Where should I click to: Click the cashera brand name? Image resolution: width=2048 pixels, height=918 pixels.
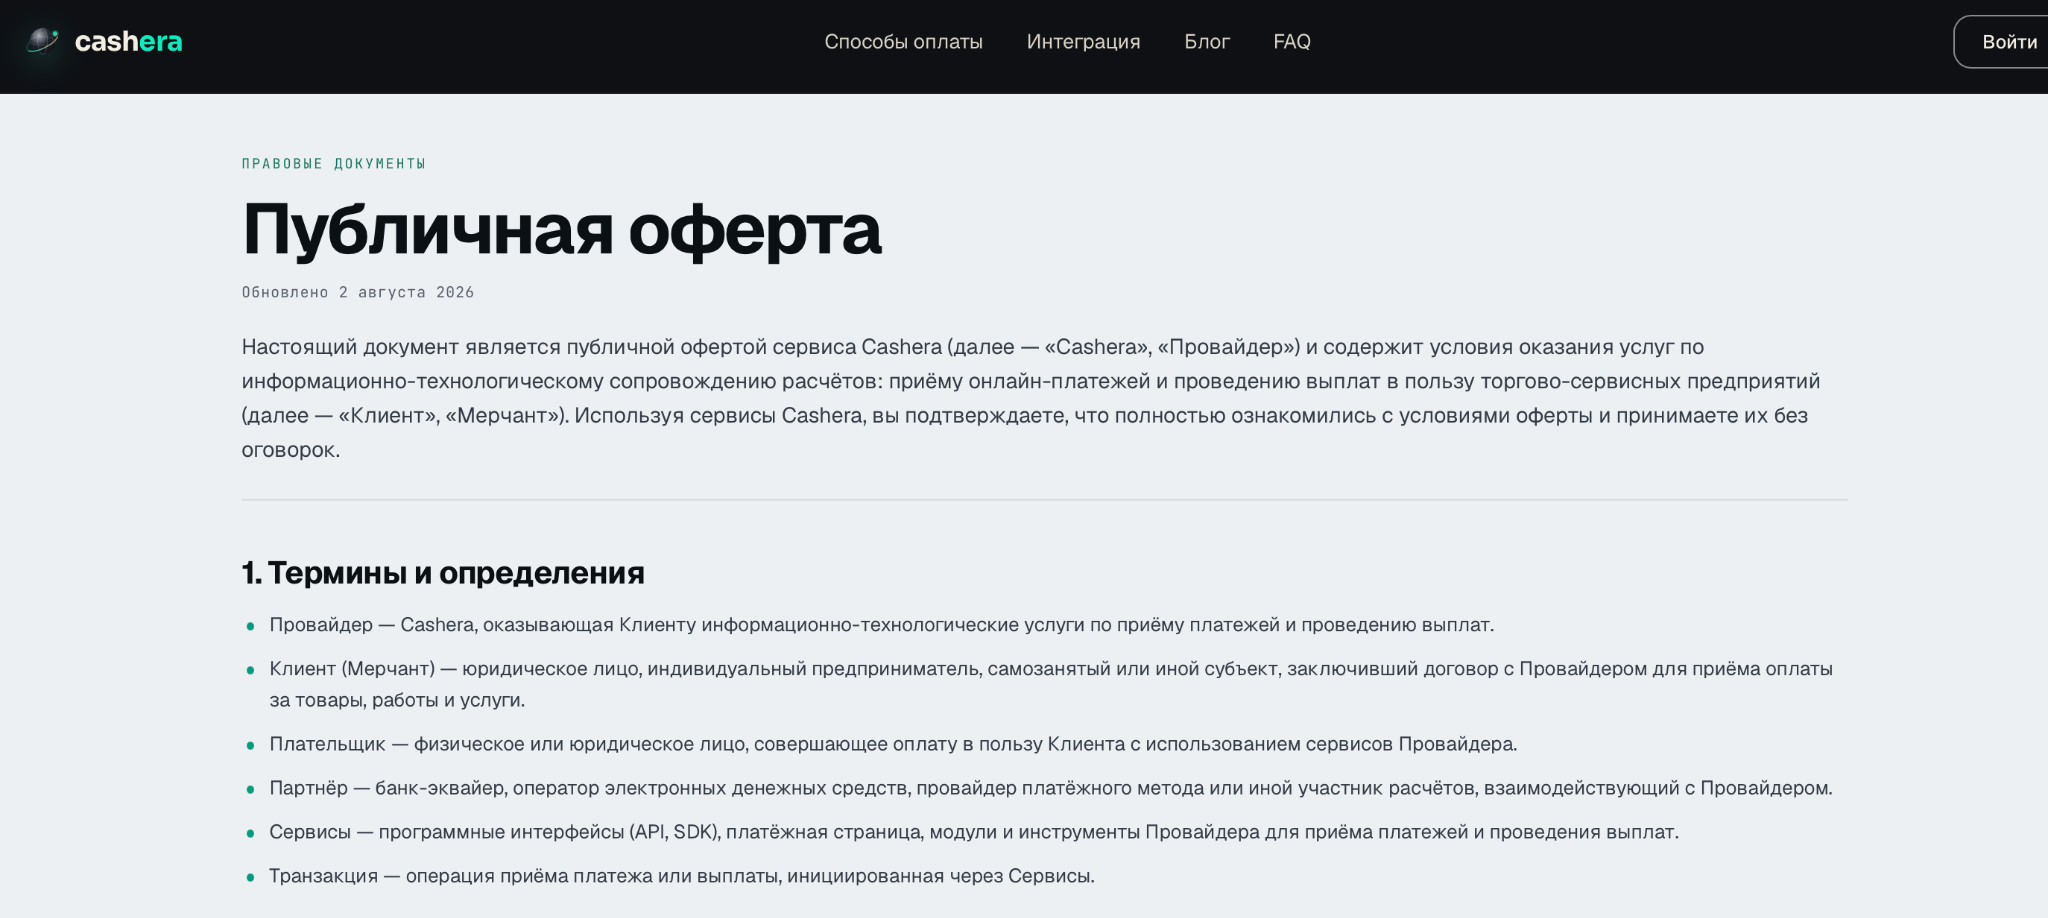[128, 42]
